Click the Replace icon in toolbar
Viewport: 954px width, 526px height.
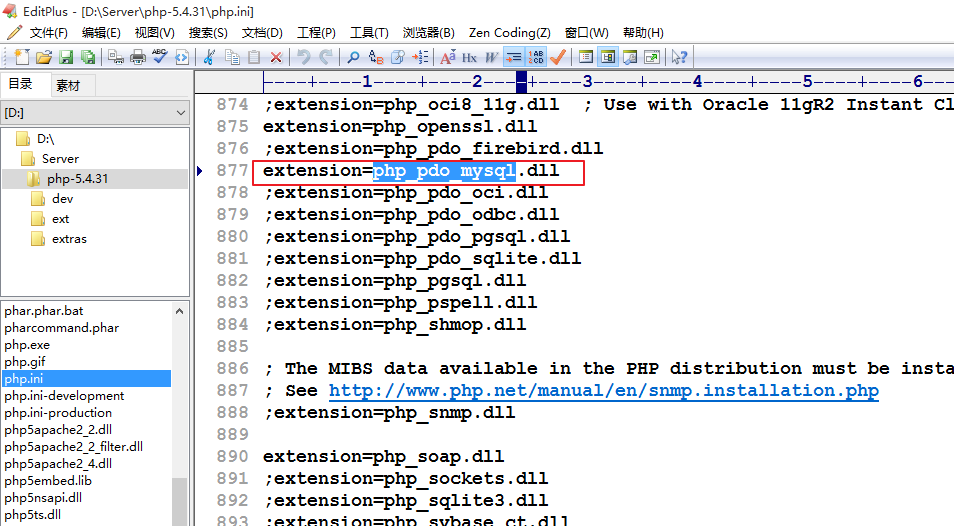[x=376, y=57]
